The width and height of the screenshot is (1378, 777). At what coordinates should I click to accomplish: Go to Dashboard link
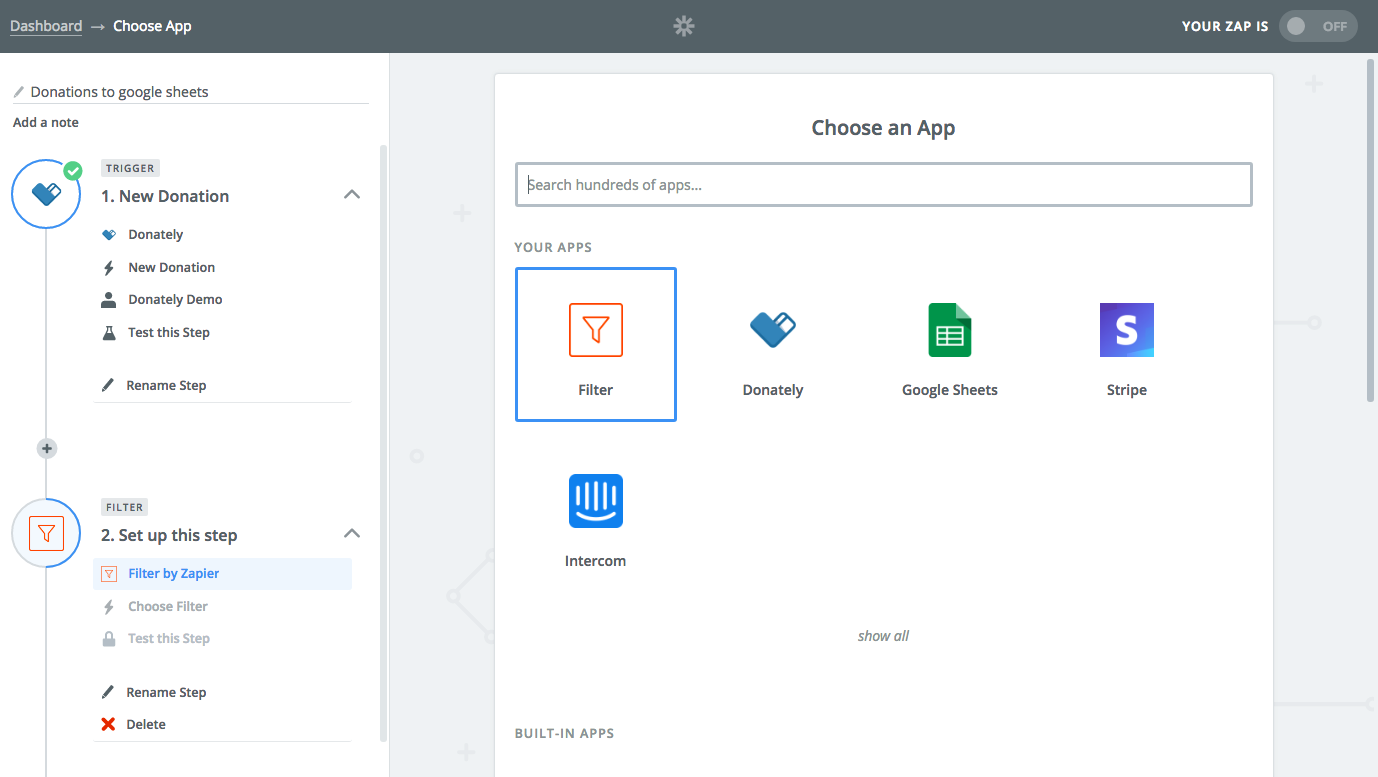point(46,26)
